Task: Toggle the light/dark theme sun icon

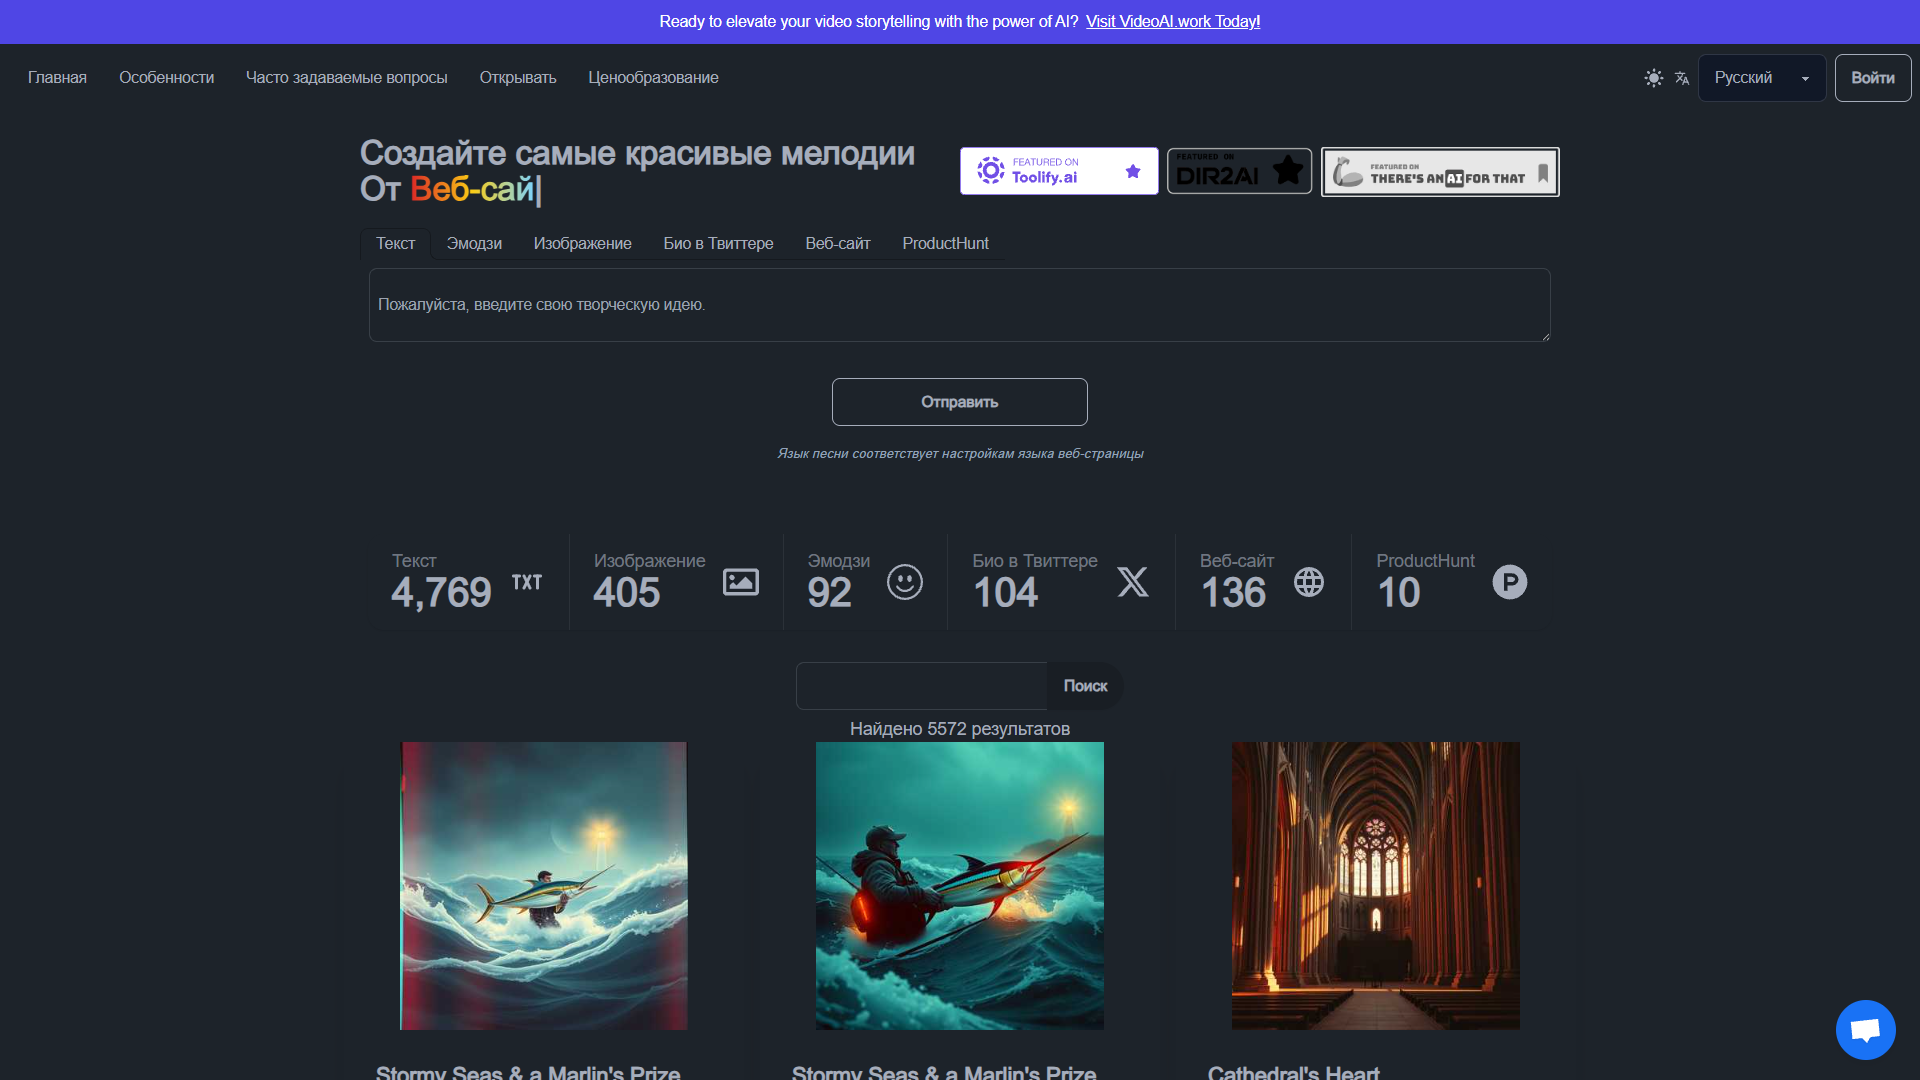Action: (x=1653, y=78)
